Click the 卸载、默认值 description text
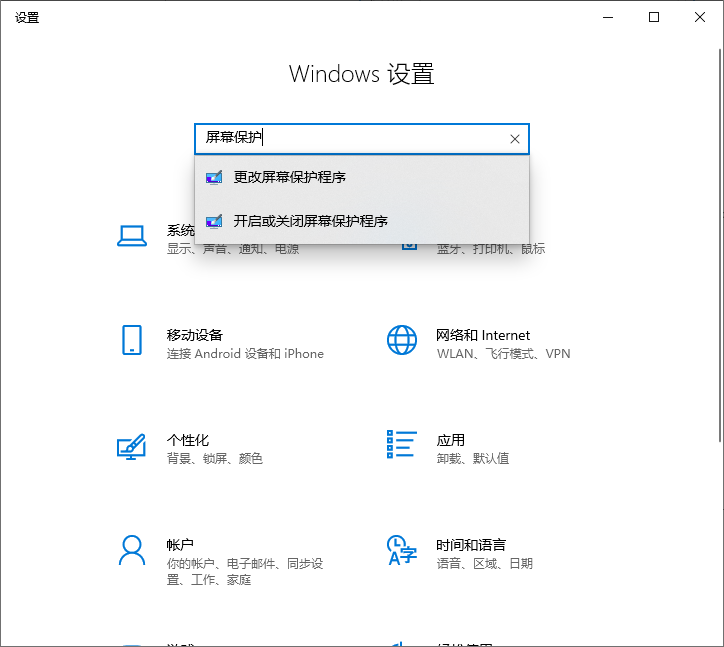 [473, 459]
